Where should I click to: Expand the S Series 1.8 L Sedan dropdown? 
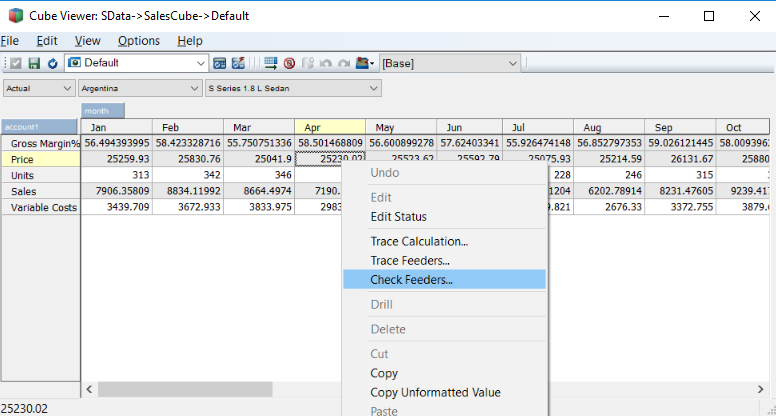click(x=374, y=89)
